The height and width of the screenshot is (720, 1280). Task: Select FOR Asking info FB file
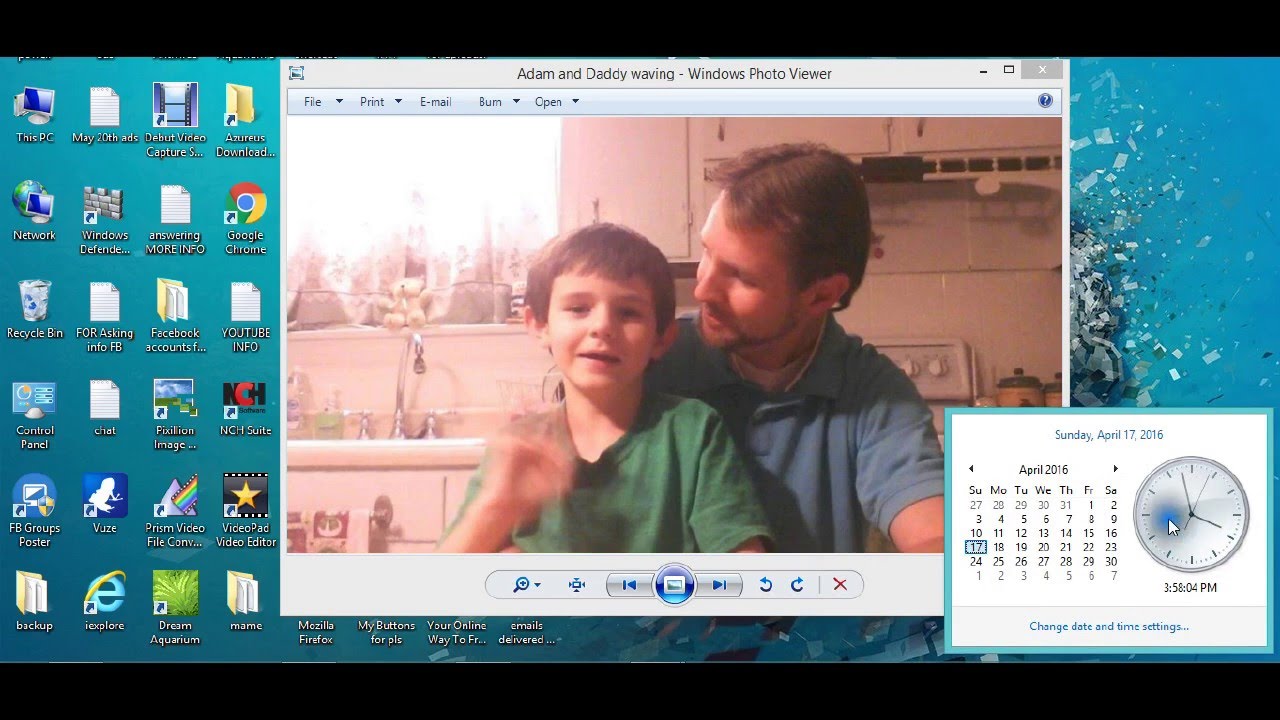point(105,316)
